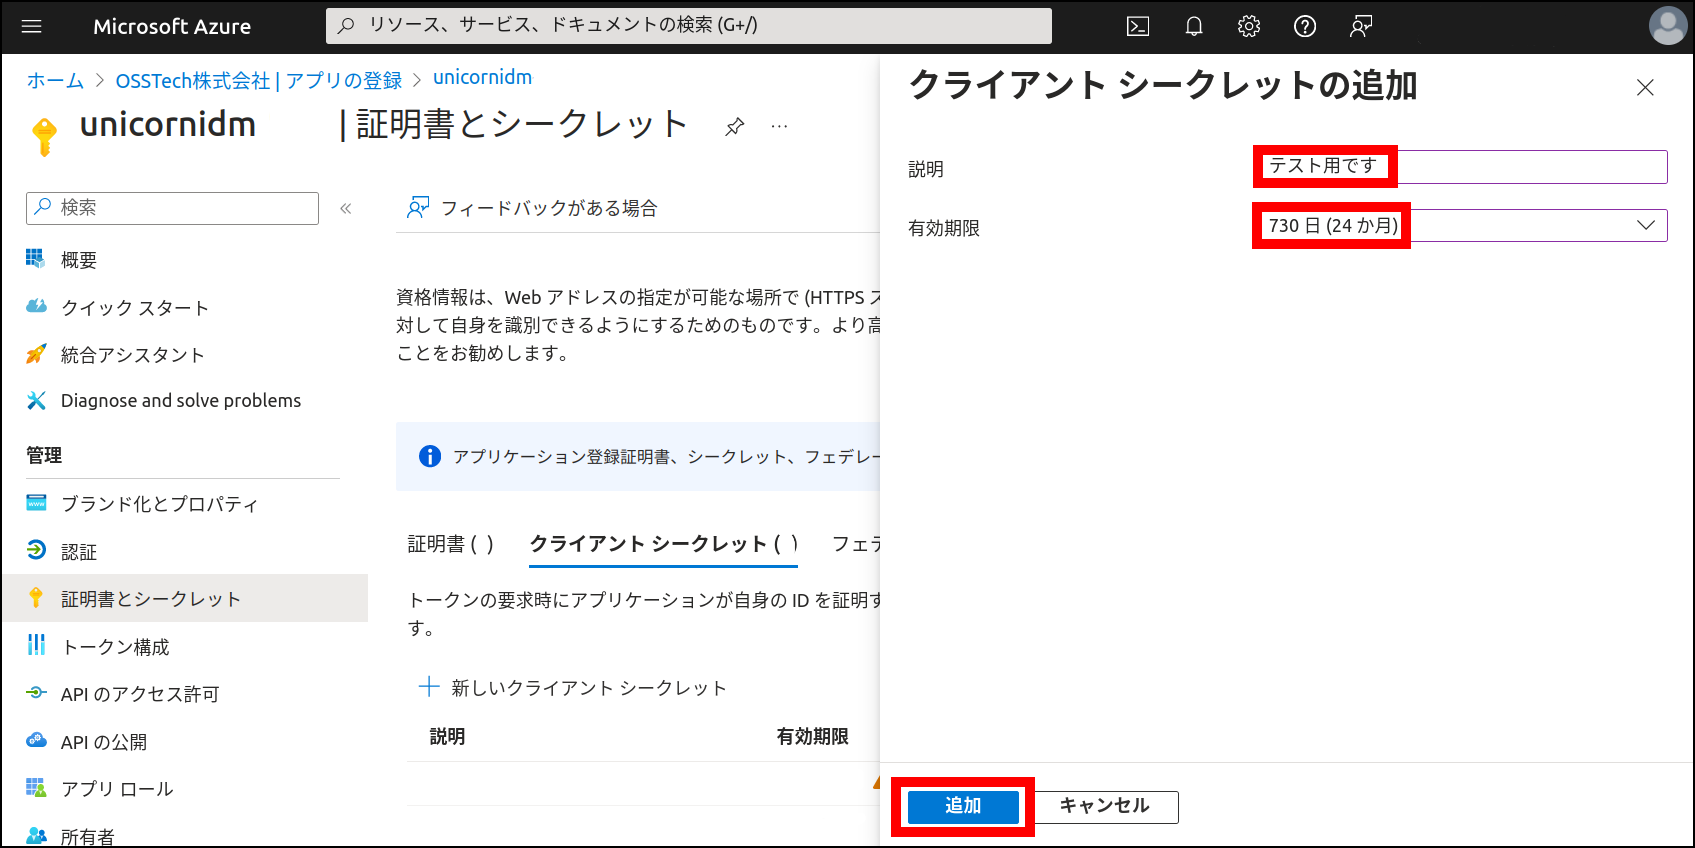Open the user account avatar
The image size is (1695, 848).
[x=1667, y=26]
